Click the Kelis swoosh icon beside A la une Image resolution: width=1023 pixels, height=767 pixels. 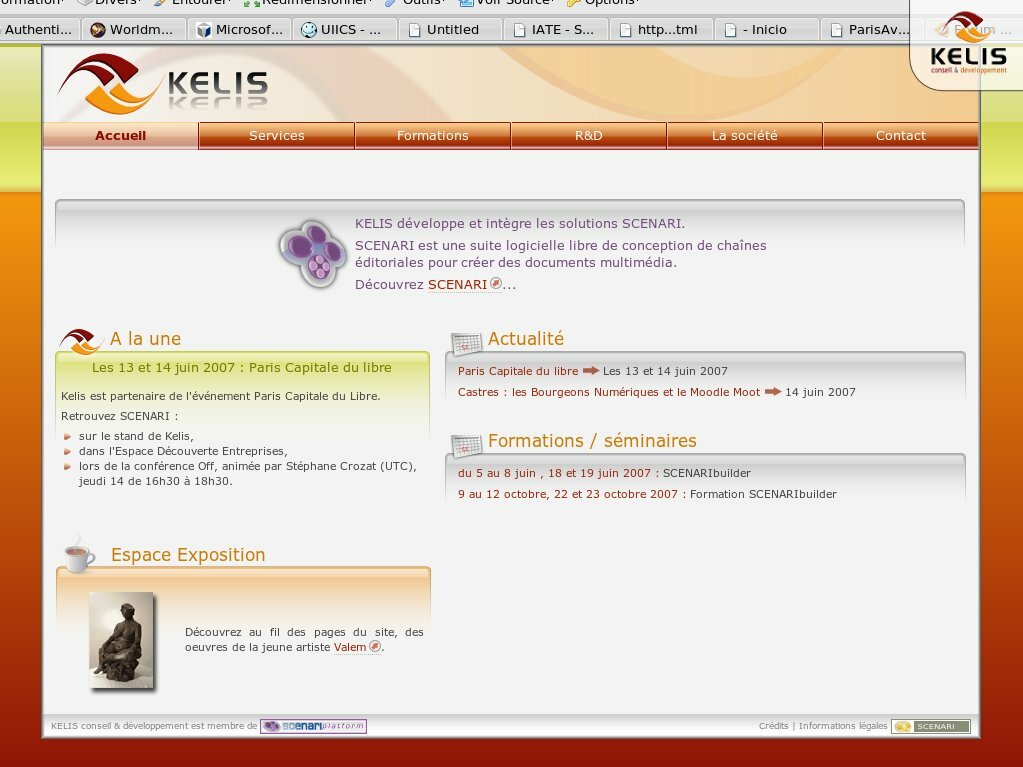point(82,341)
